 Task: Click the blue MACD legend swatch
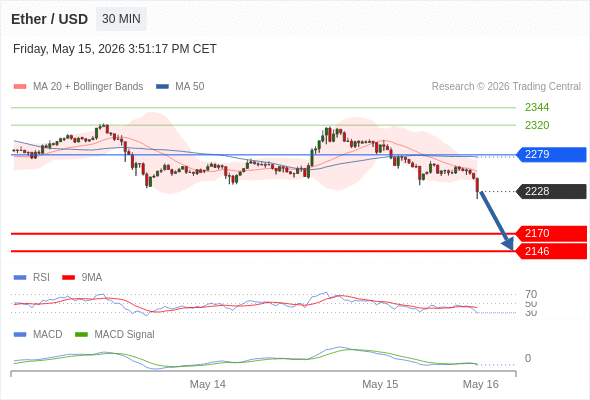20,335
